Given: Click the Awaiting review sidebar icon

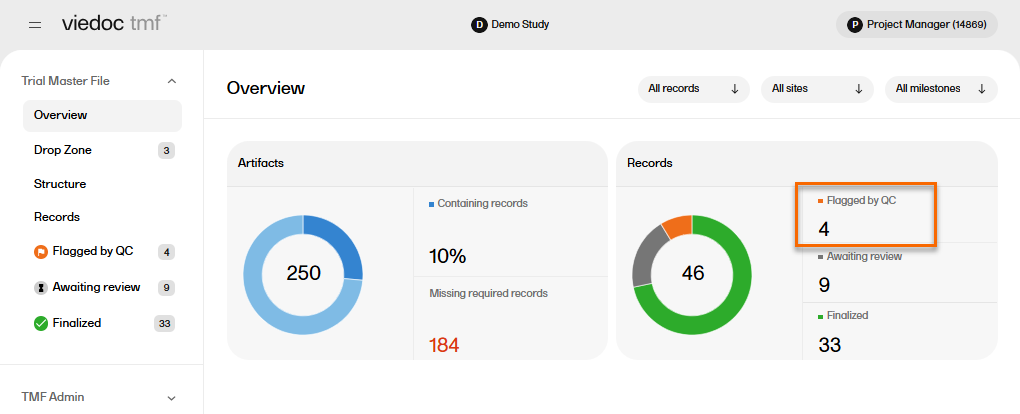Looking at the screenshot, I should tap(41, 288).
